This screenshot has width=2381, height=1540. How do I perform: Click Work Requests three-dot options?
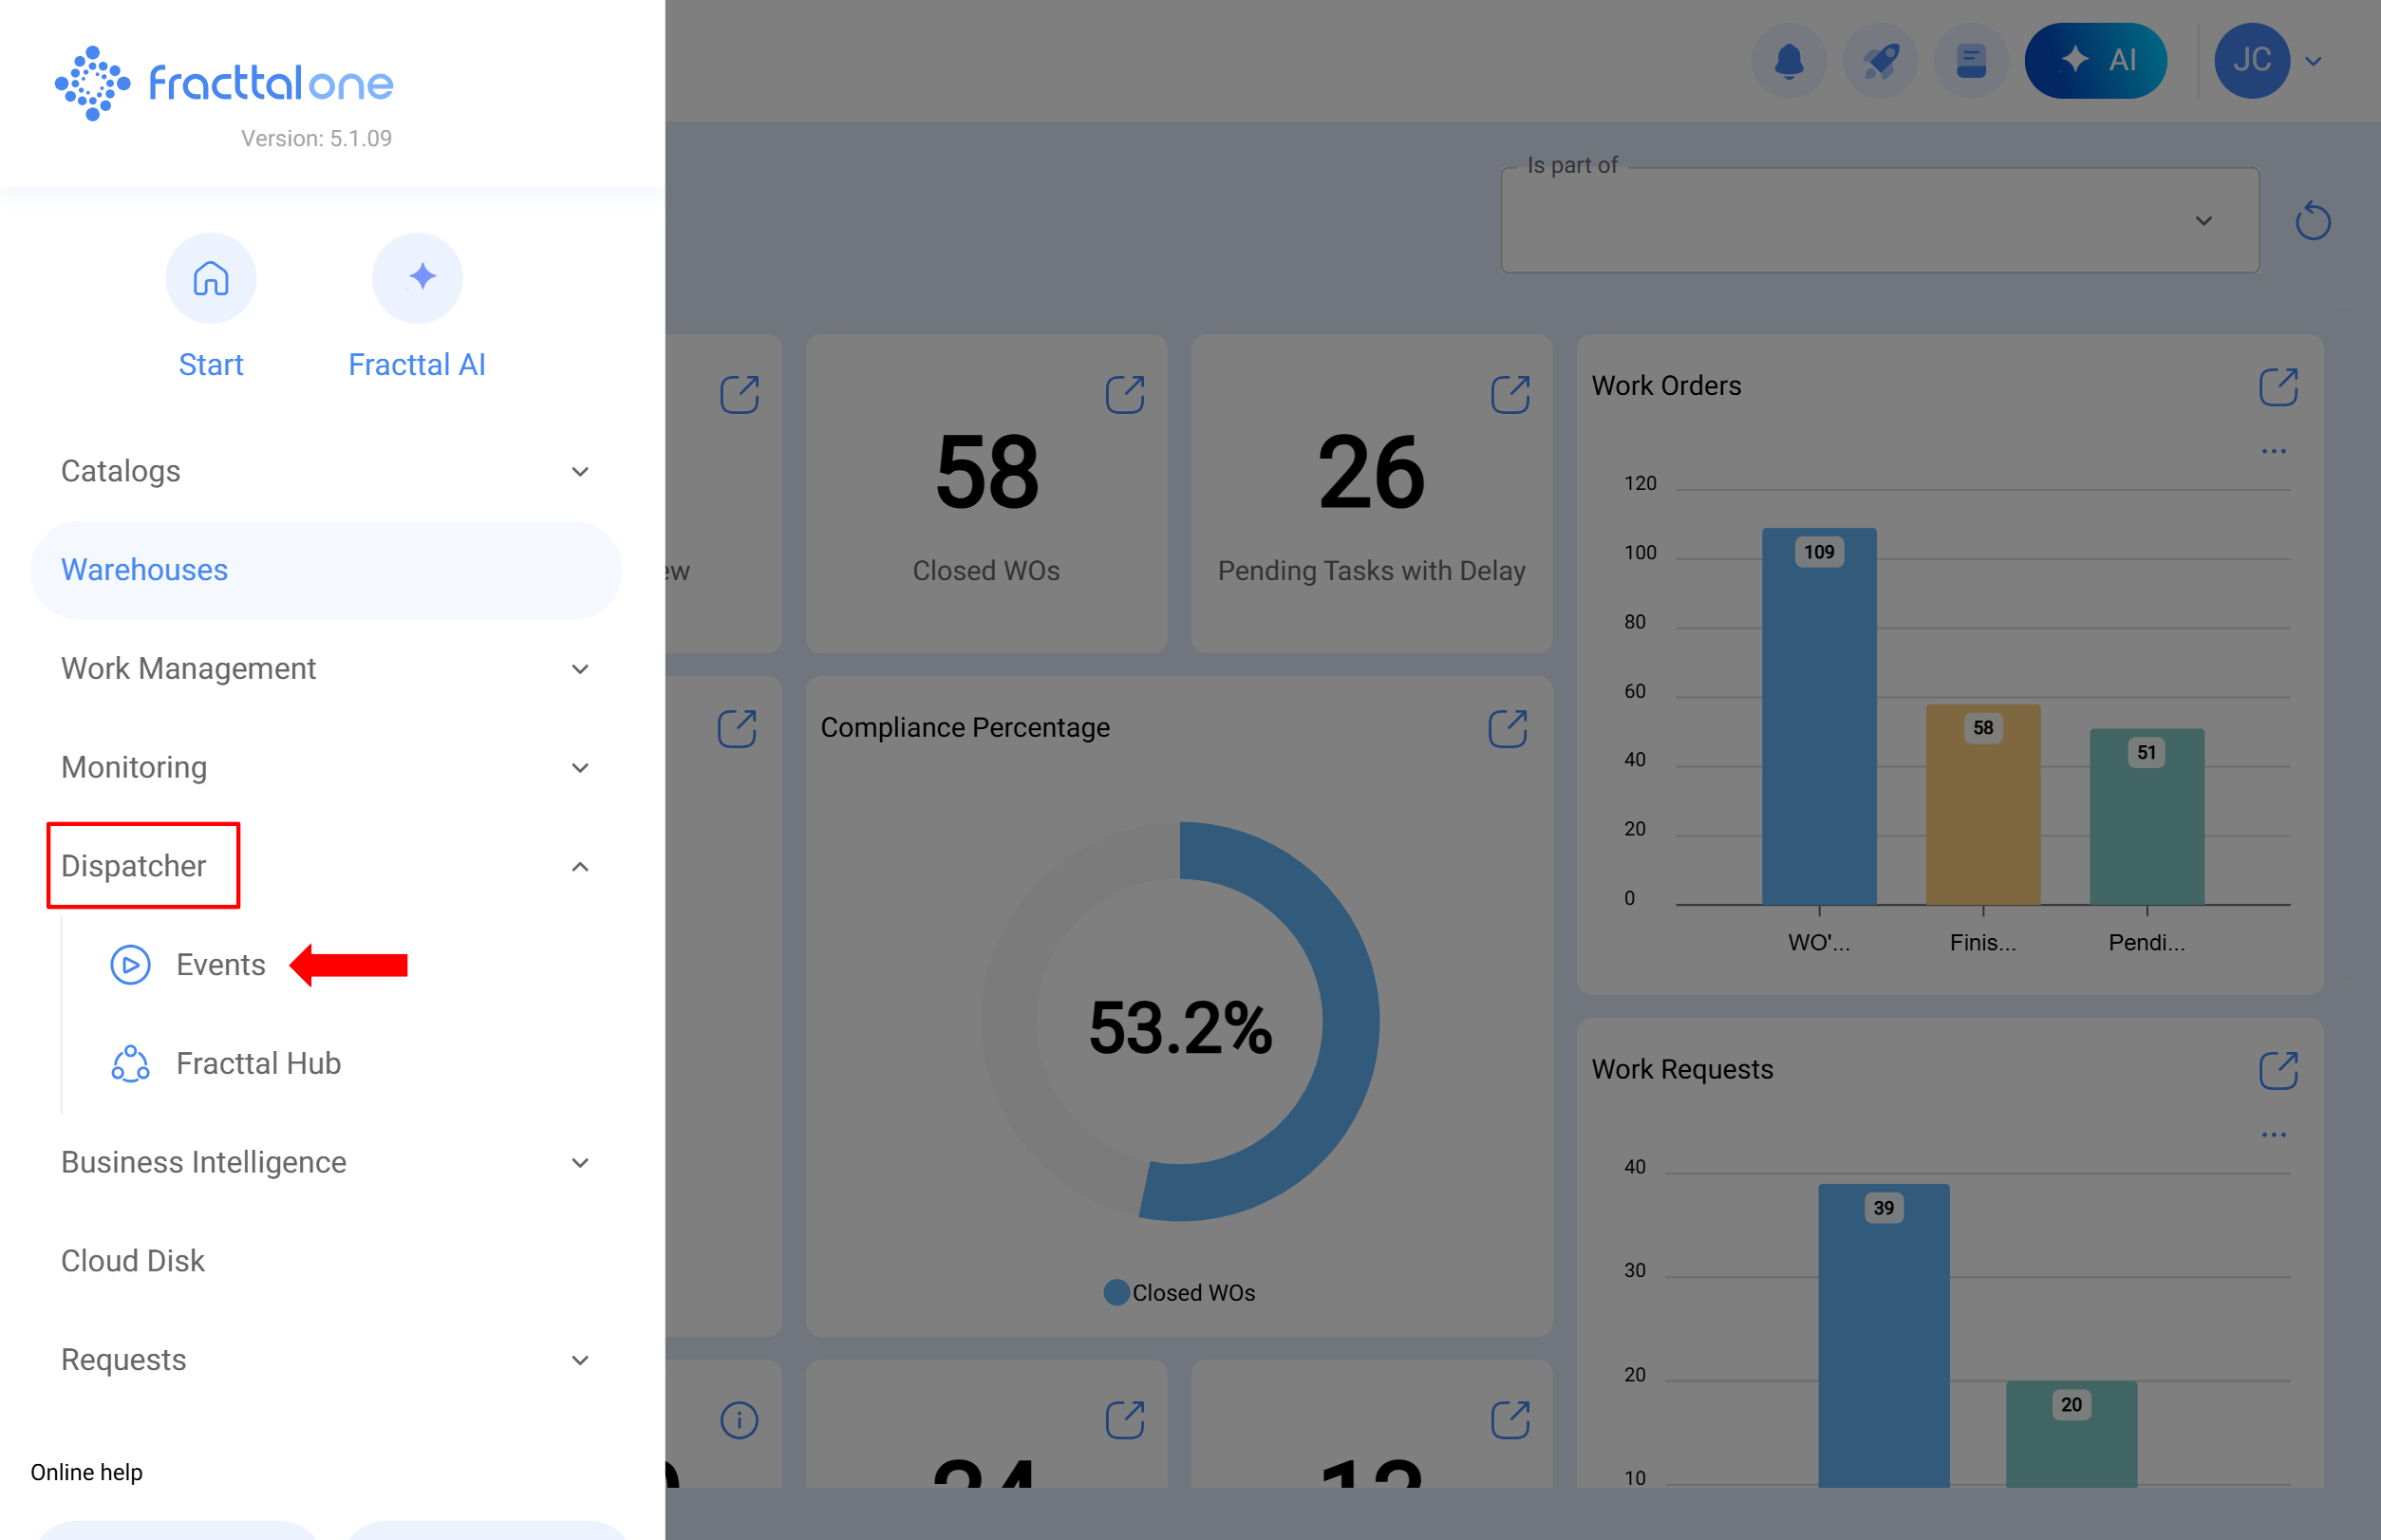pos(2273,1135)
